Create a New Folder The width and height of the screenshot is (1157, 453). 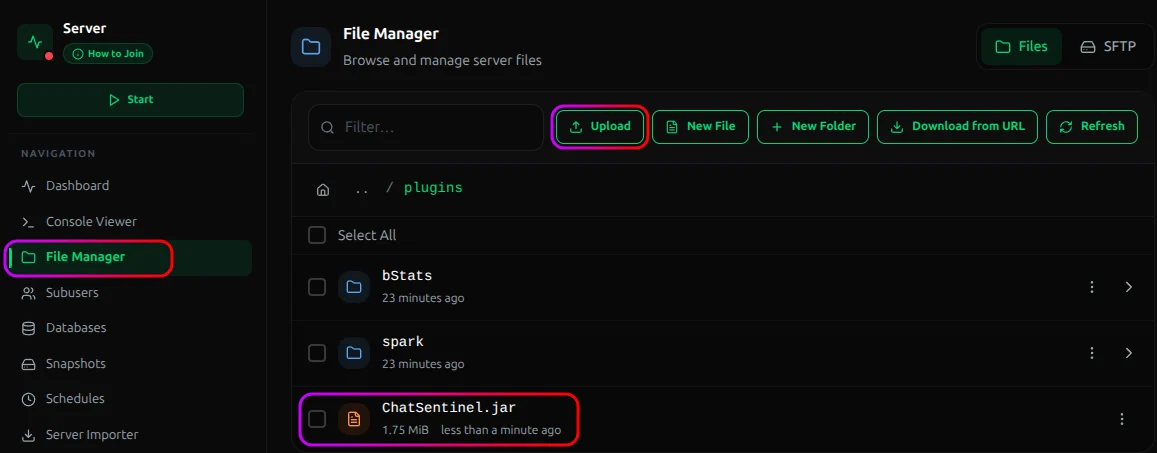(x=813, y=126)
